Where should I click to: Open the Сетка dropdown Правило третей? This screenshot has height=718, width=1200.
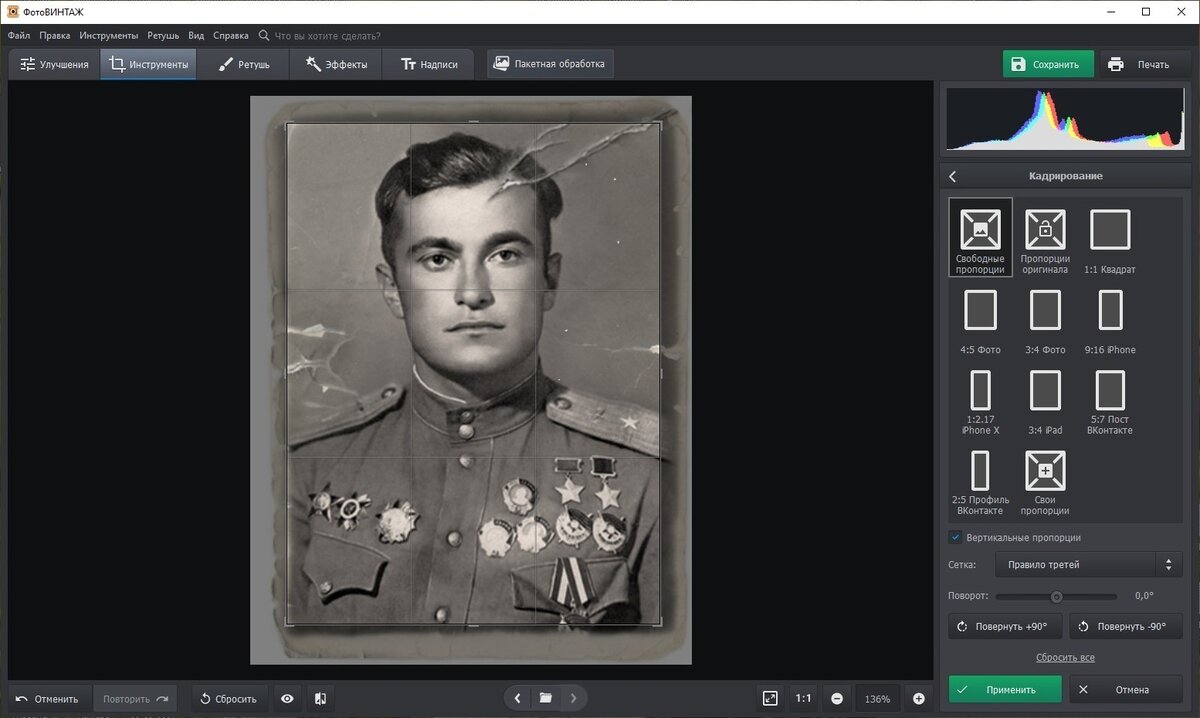tap(1089, 565)
